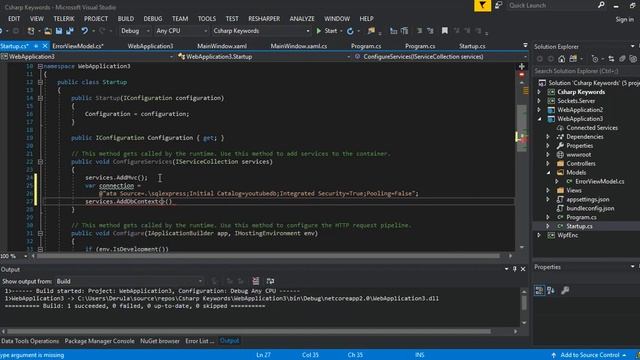Click the green plus marker in editor margin

522,66
